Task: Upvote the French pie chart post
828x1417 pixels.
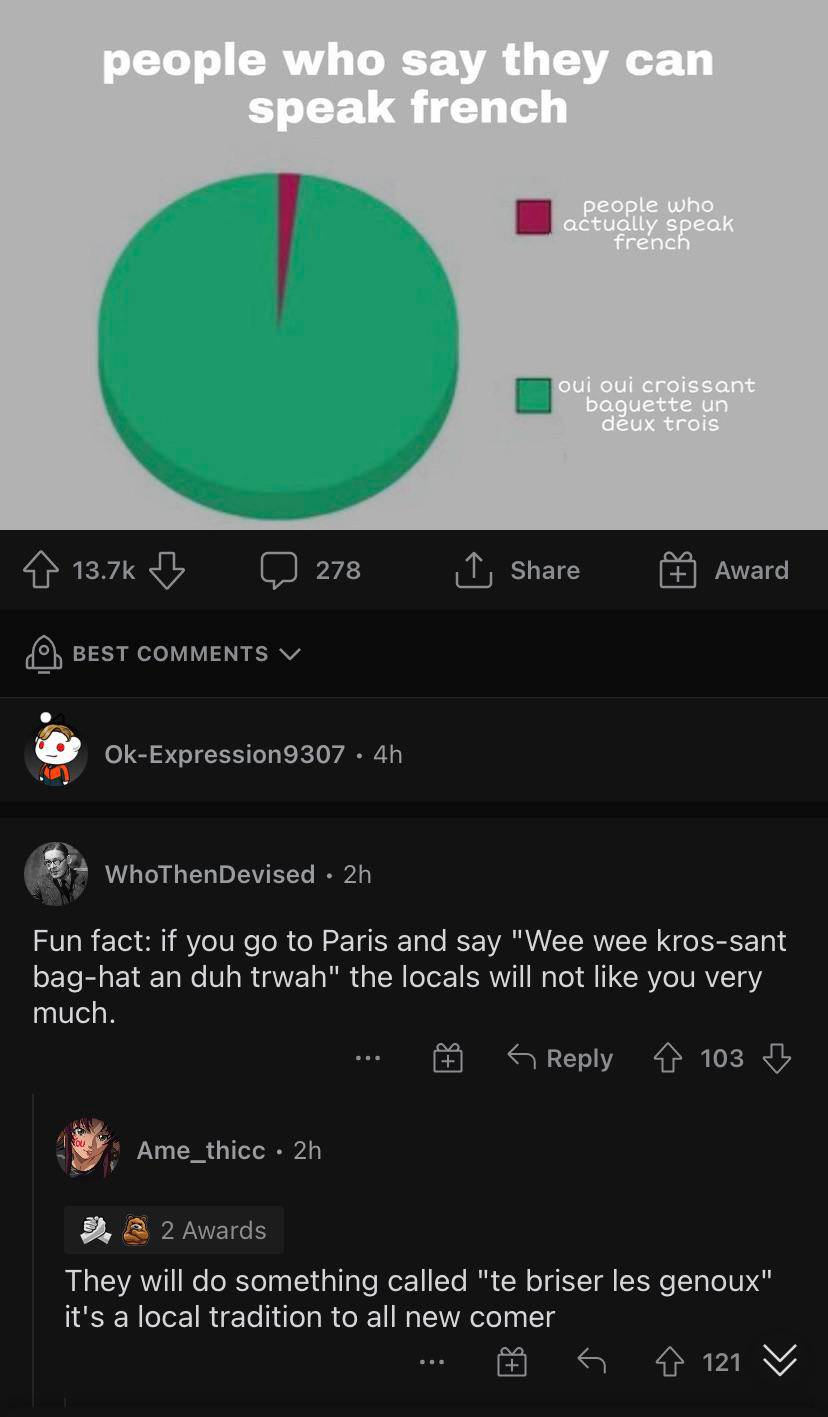Action: (43, 570)
